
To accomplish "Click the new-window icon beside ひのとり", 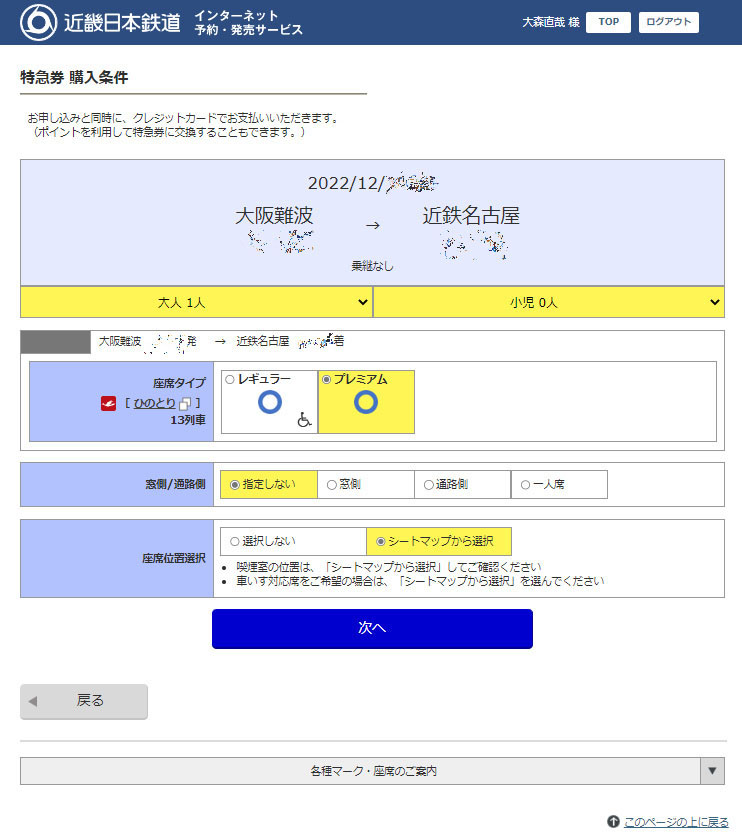I will [x=185, y=403].
